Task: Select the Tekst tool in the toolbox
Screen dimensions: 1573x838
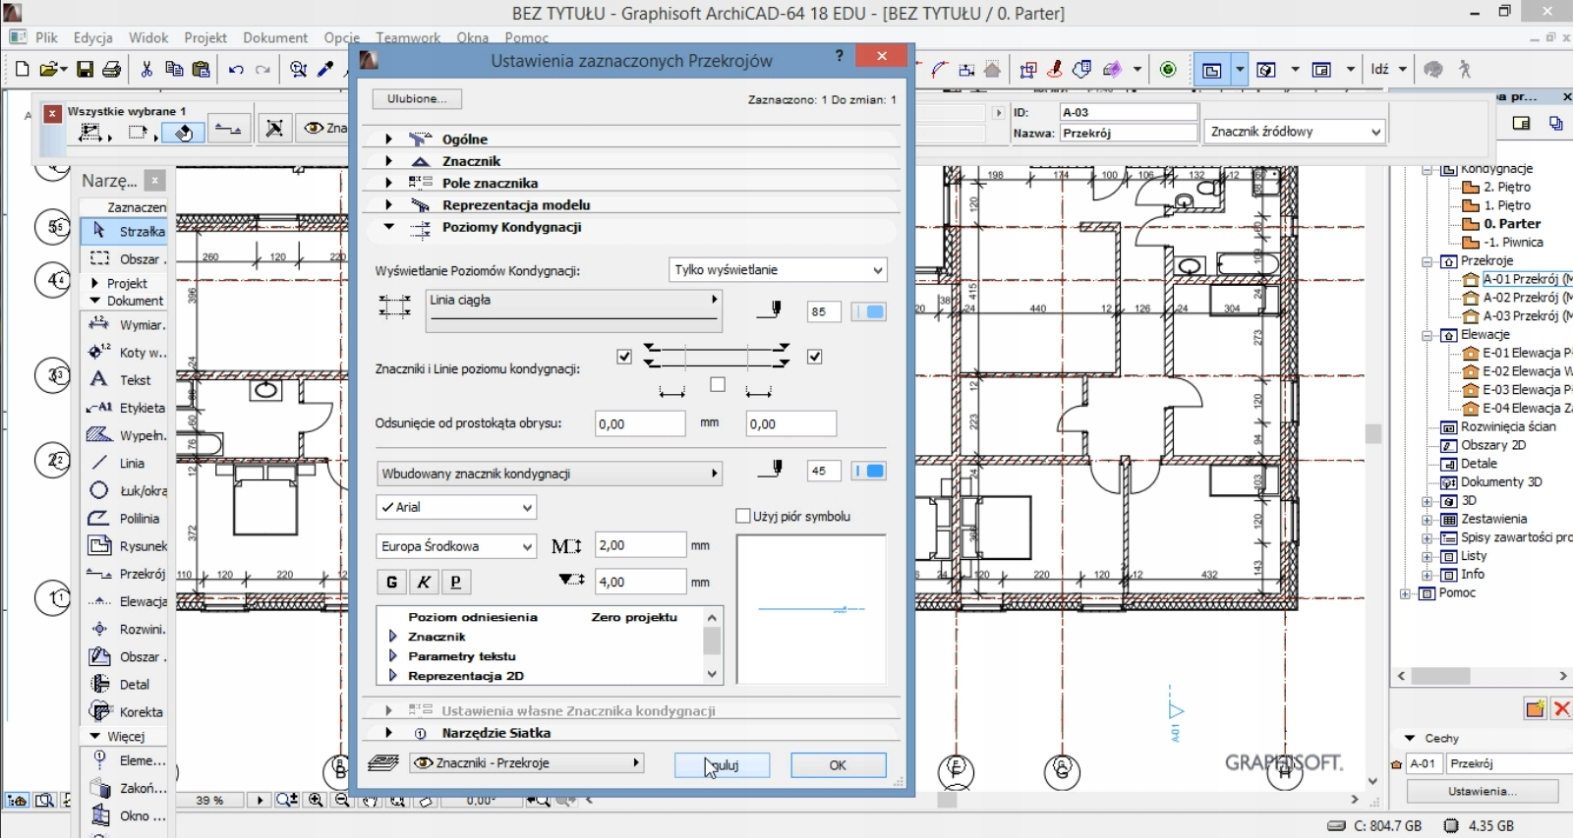Action: (x=124, y=380)
